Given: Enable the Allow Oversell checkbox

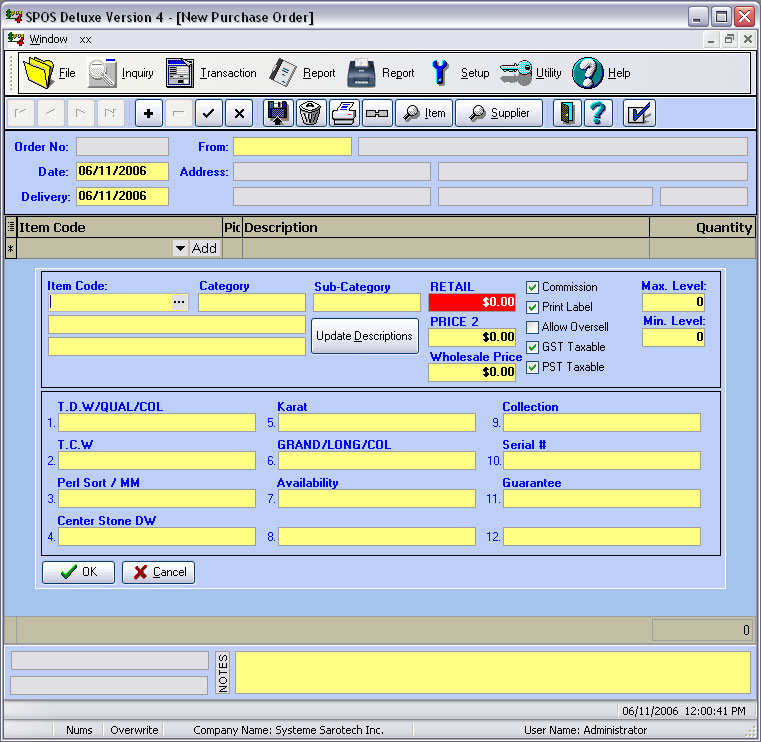Looking at the screenshot, I should point(532,327).
